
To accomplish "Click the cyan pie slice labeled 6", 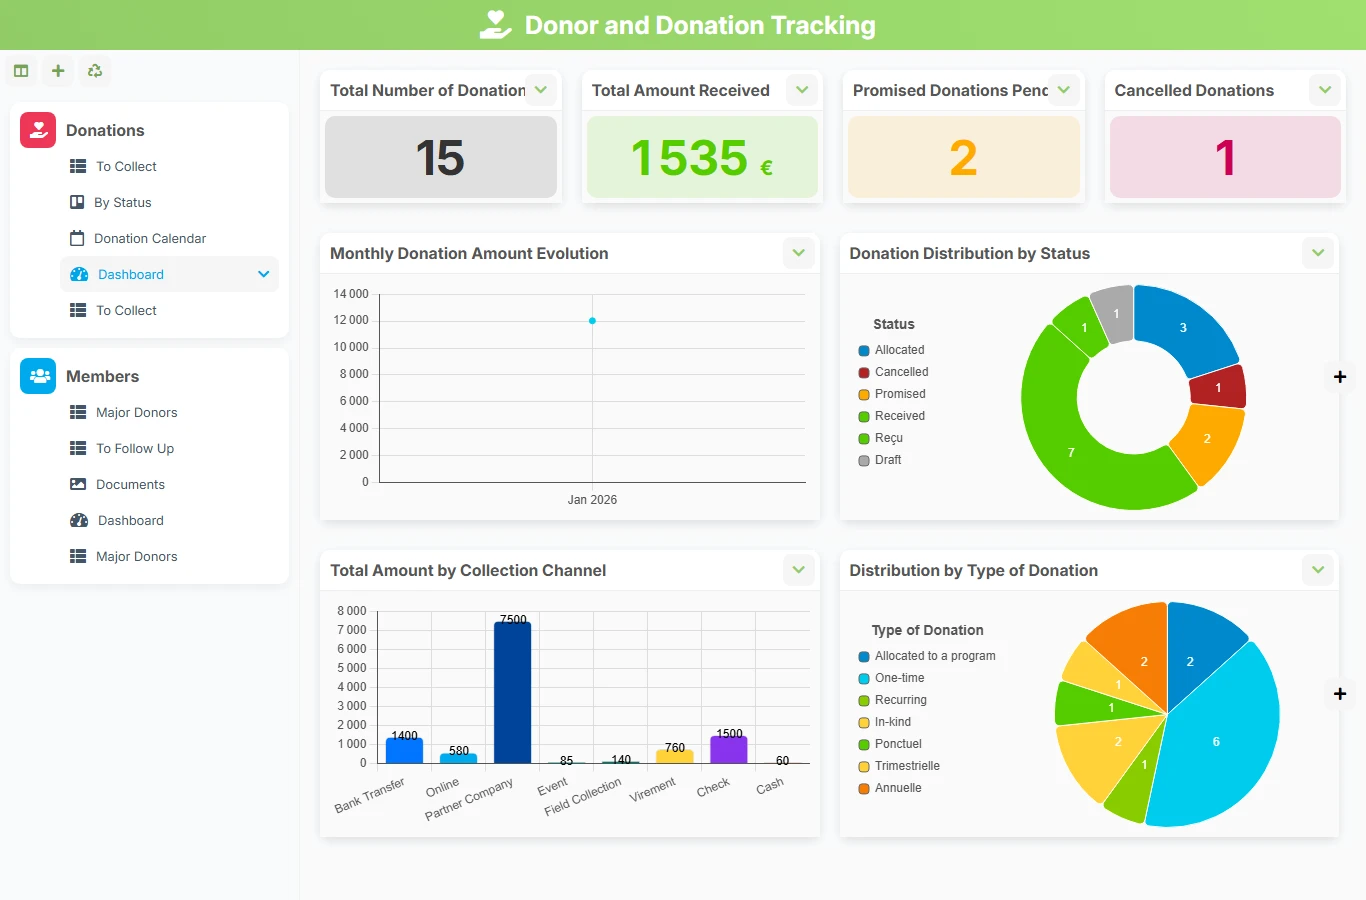I will [x=1216, y=742].
